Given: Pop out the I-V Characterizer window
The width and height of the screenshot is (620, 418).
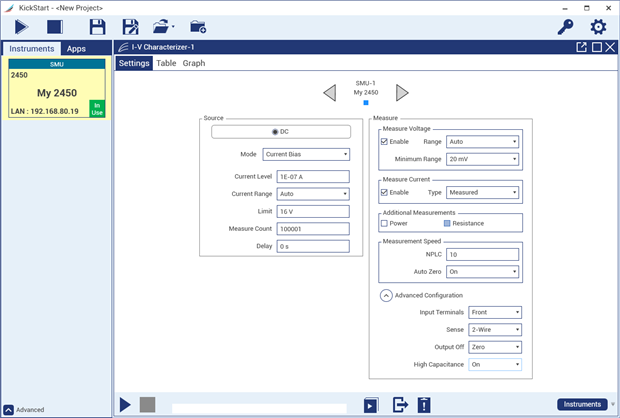Looking at the screenshot, I should [581, 47].
